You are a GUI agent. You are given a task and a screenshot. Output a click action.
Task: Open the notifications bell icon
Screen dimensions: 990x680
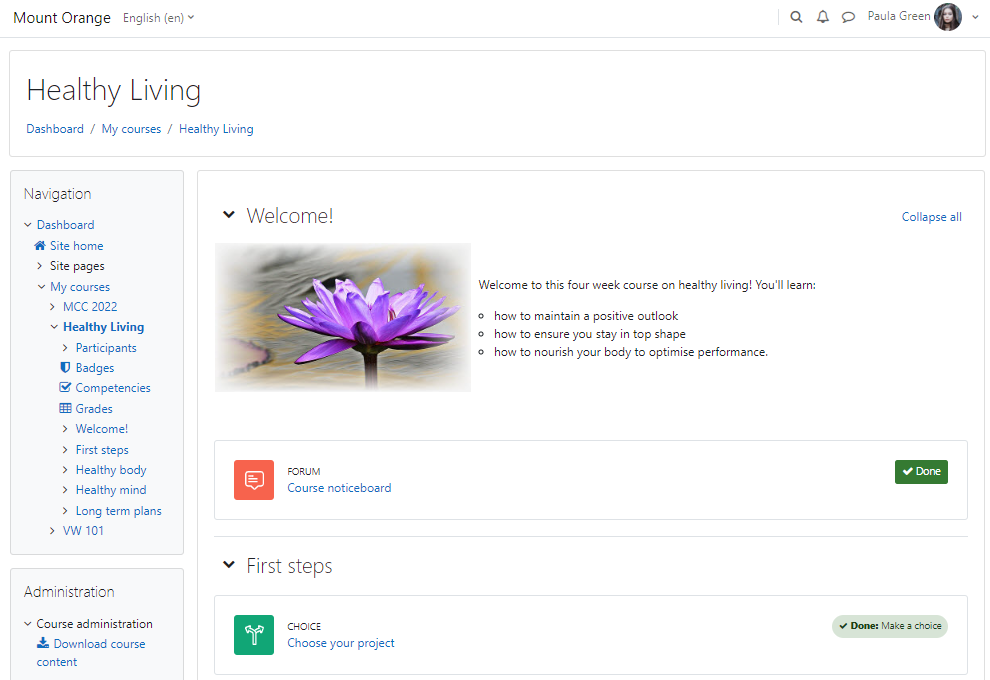[823, 17]
